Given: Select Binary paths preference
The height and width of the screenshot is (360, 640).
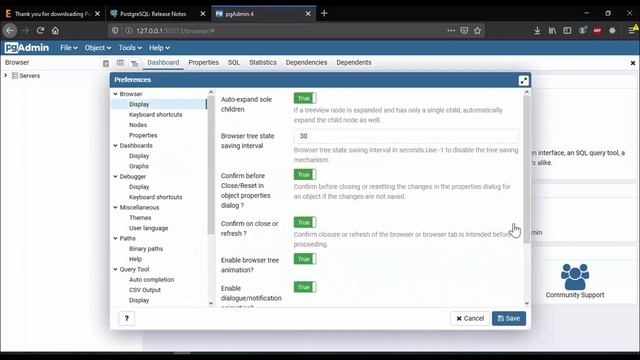Looking at the screenshot, I should click(146, 249).
